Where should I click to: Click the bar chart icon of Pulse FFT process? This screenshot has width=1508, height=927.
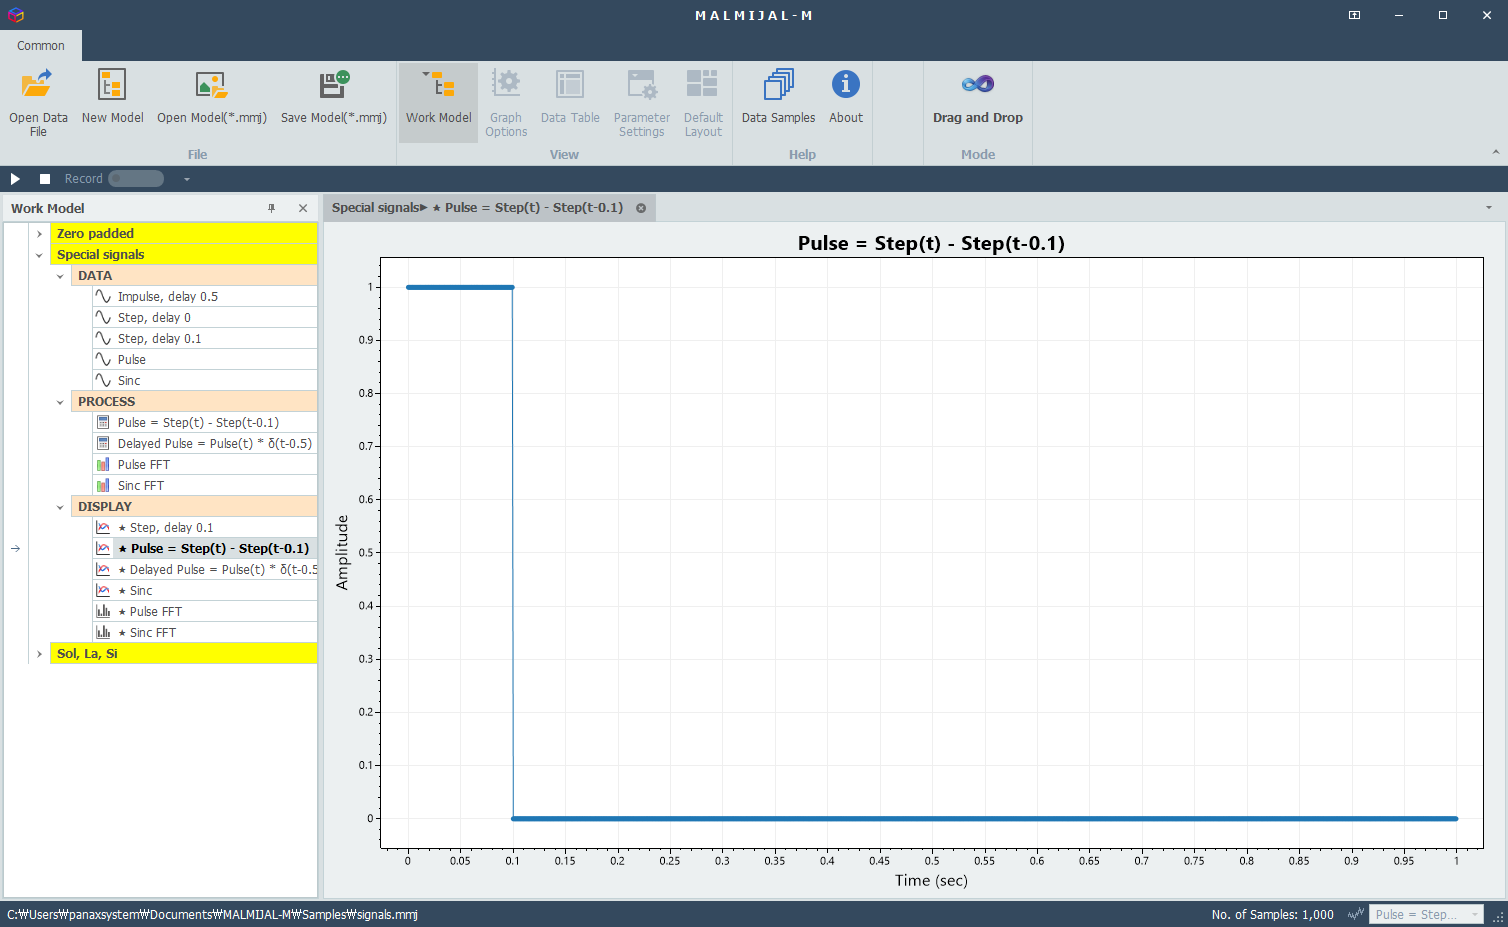103,465
